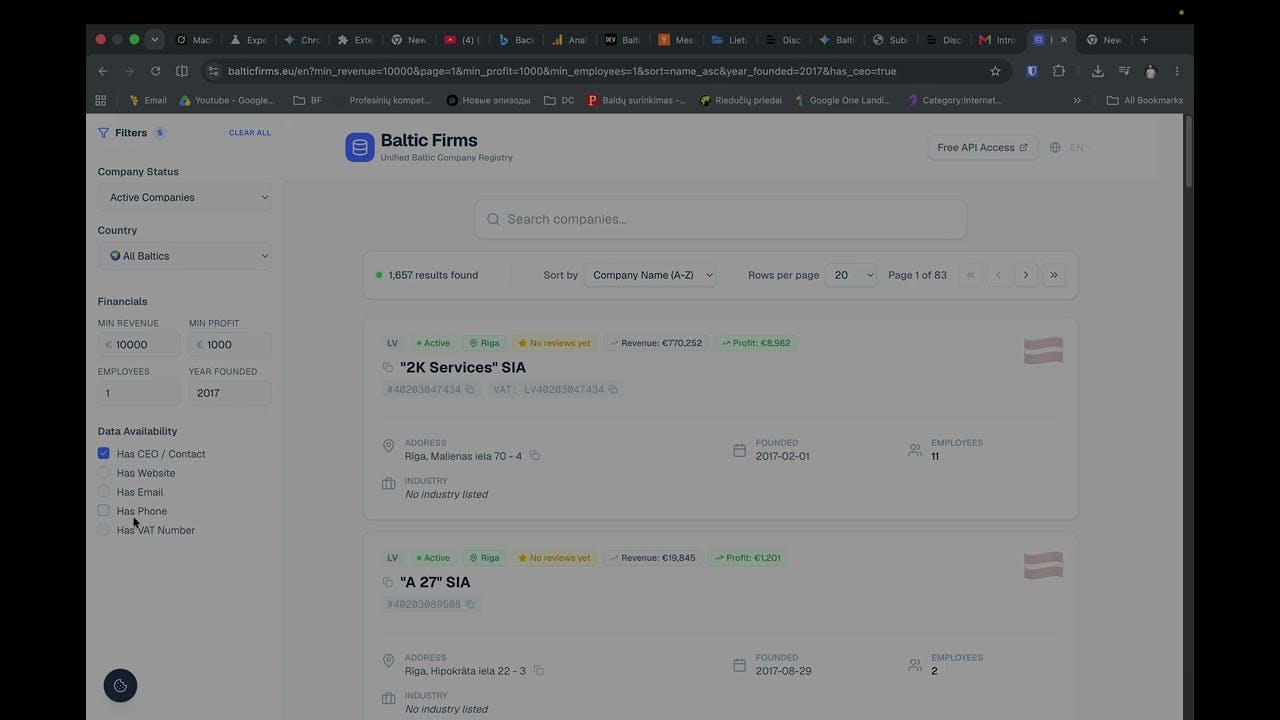Open "A 27" SIA company title
1280x720 pixels.
tap(435, 582)
